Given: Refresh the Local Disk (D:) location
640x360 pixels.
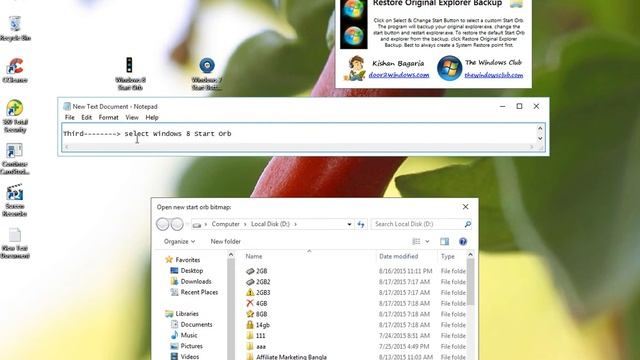Looking at the screenshot, I should (361, 224).
